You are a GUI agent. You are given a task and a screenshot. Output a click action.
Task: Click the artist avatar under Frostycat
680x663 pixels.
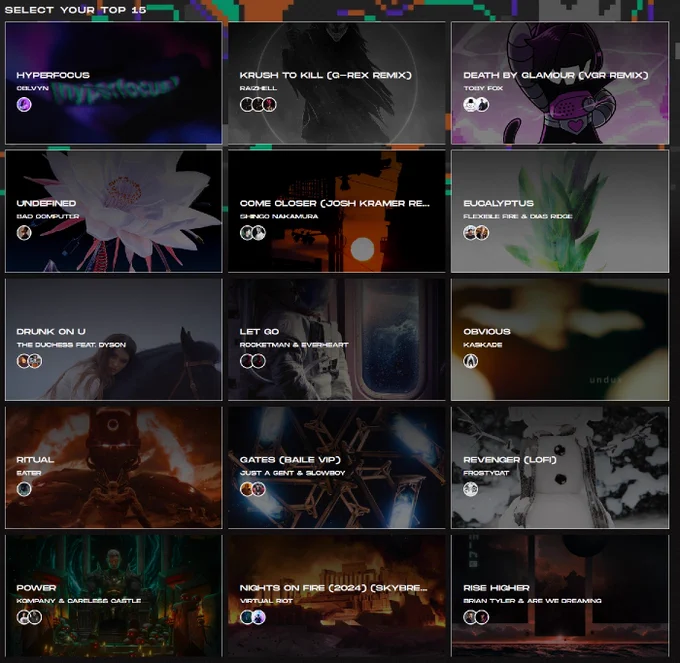[x=471, y=489]
